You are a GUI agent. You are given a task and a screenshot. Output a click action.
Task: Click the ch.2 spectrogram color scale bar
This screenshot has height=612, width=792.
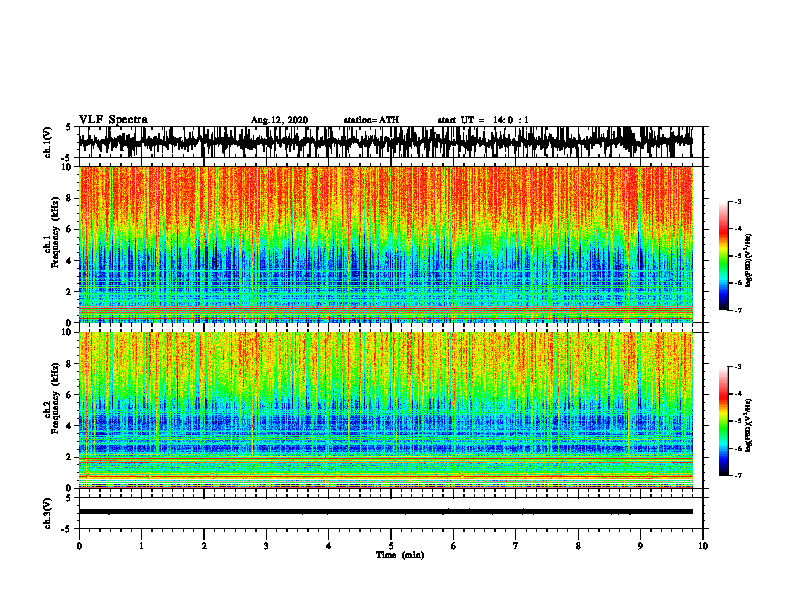723,421
